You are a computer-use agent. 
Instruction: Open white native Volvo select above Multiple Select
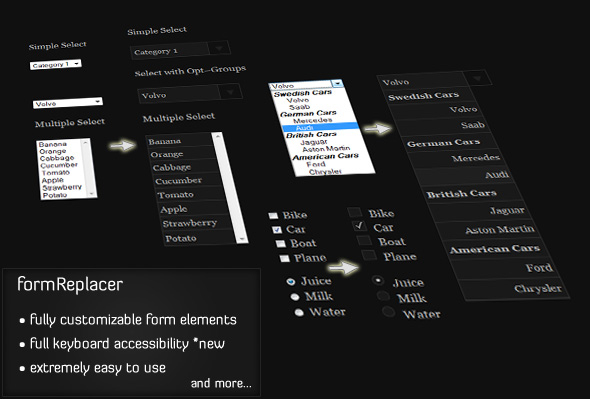click(x=68, y=102)
